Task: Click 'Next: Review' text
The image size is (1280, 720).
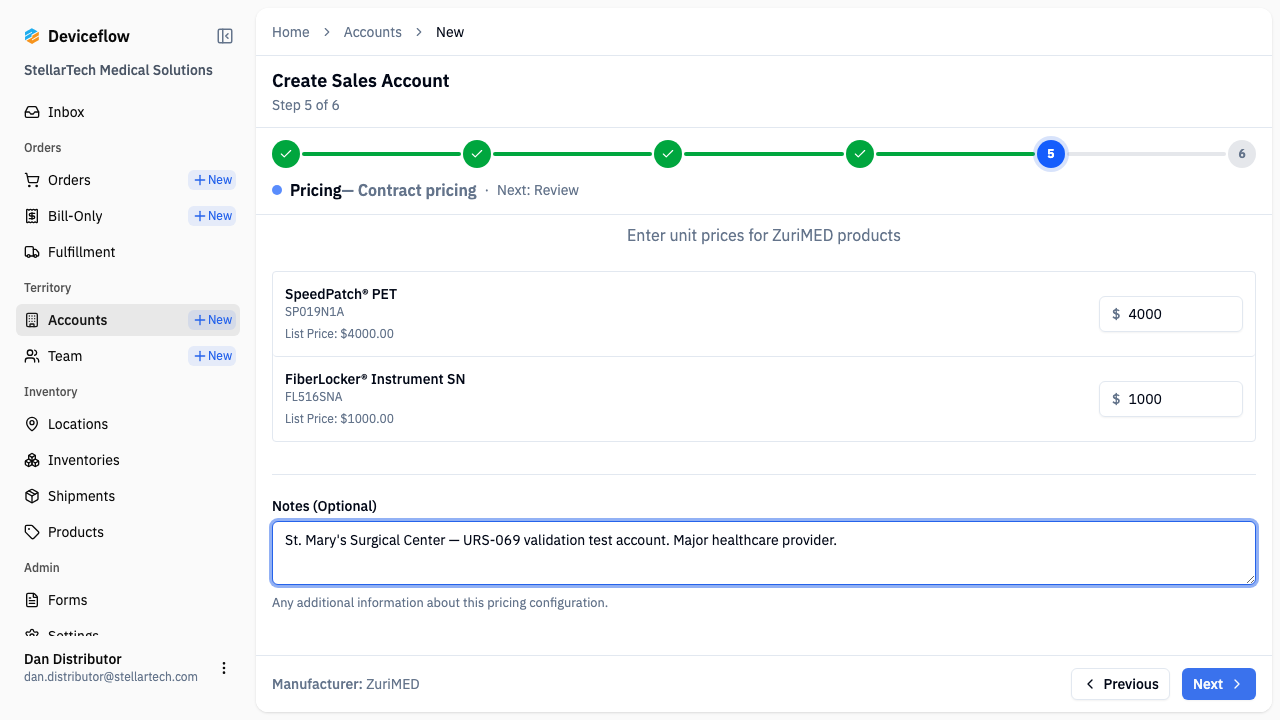Action: (538, 190)
